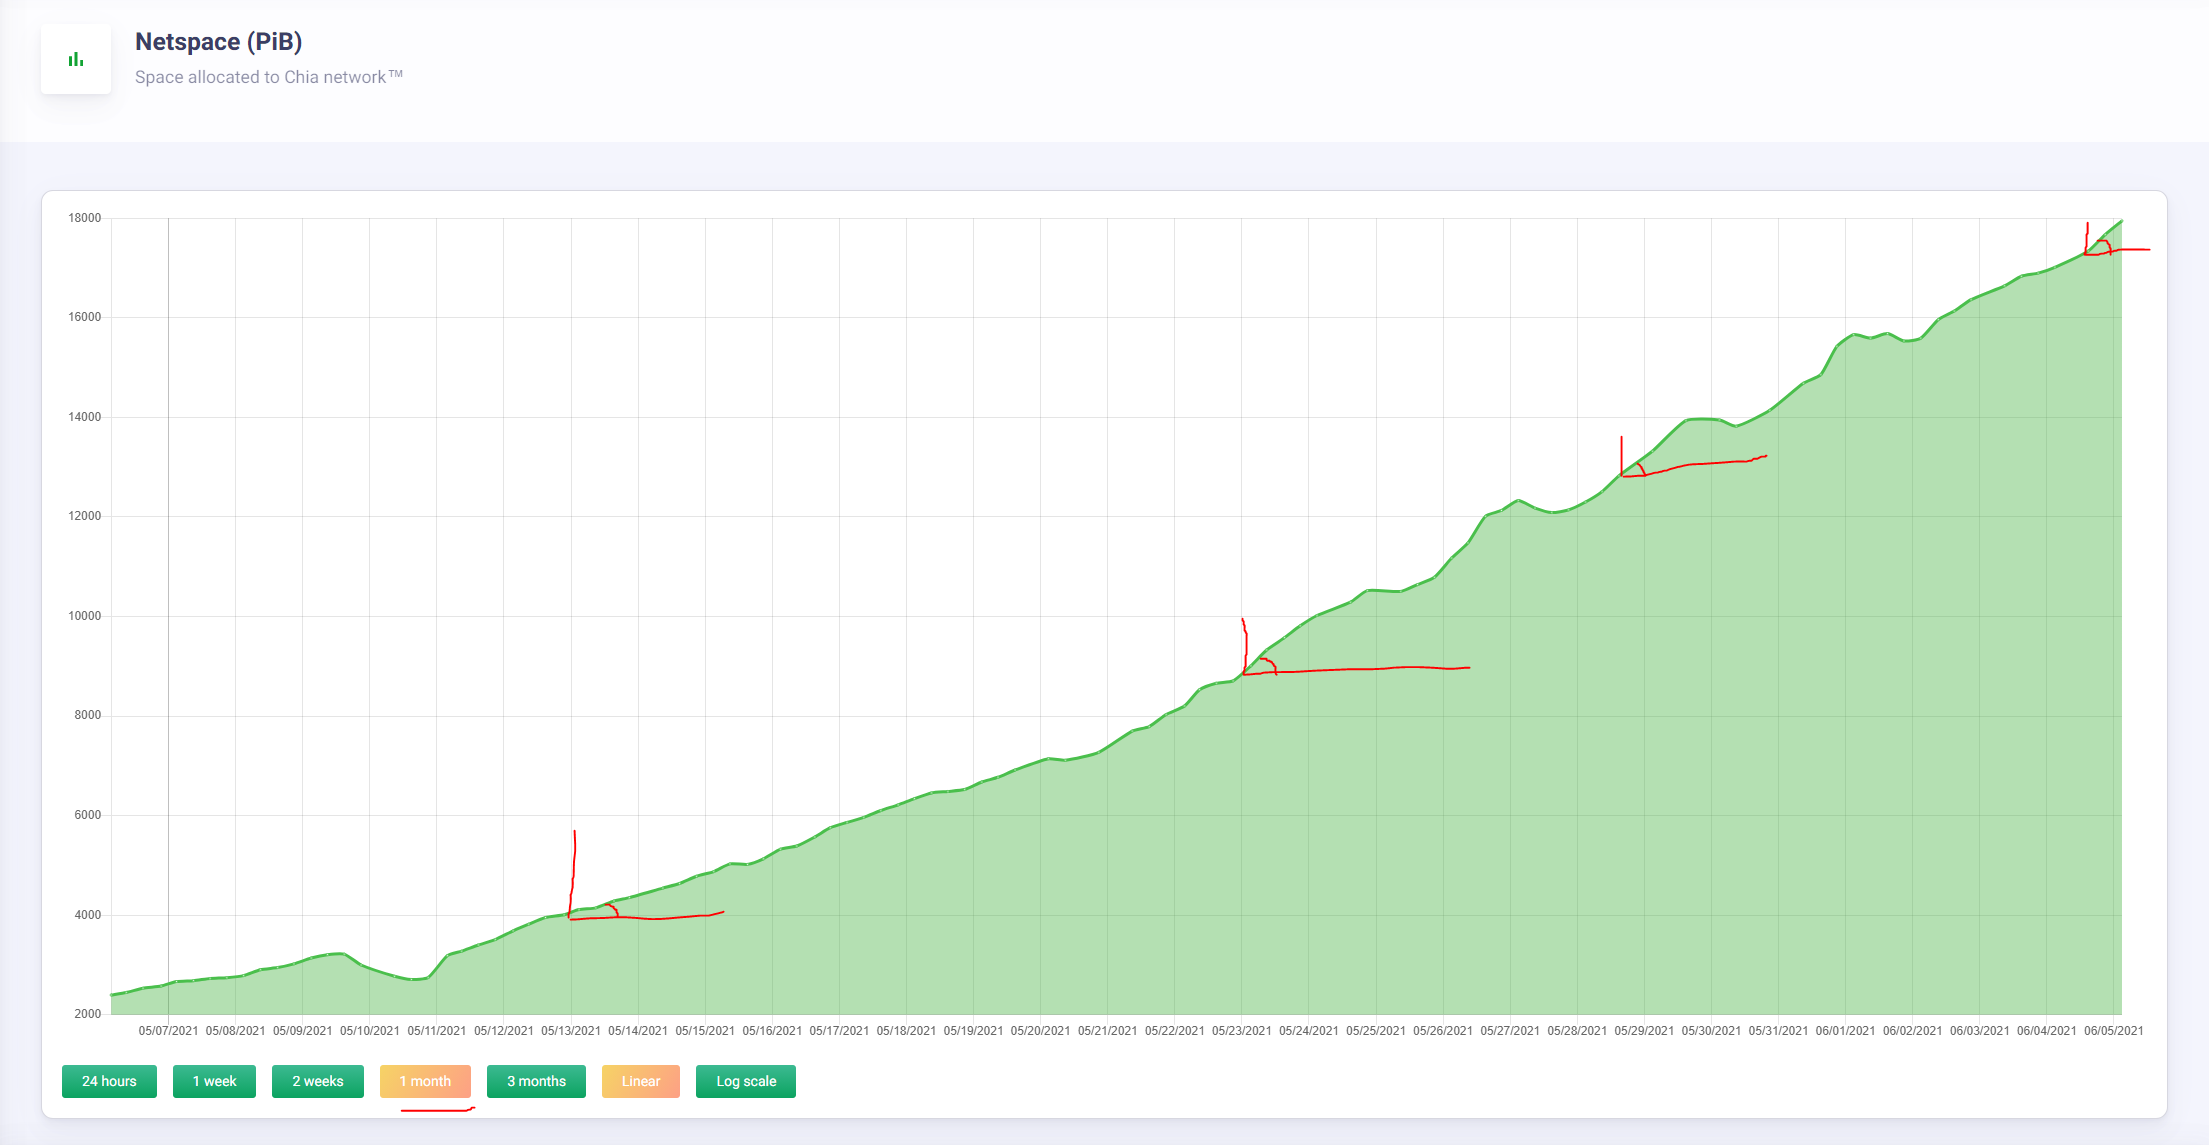Screen dimensions: 2209x1145
Task: Click the 06/03/2021 x-axis date
Action: coord(1980,1031)
